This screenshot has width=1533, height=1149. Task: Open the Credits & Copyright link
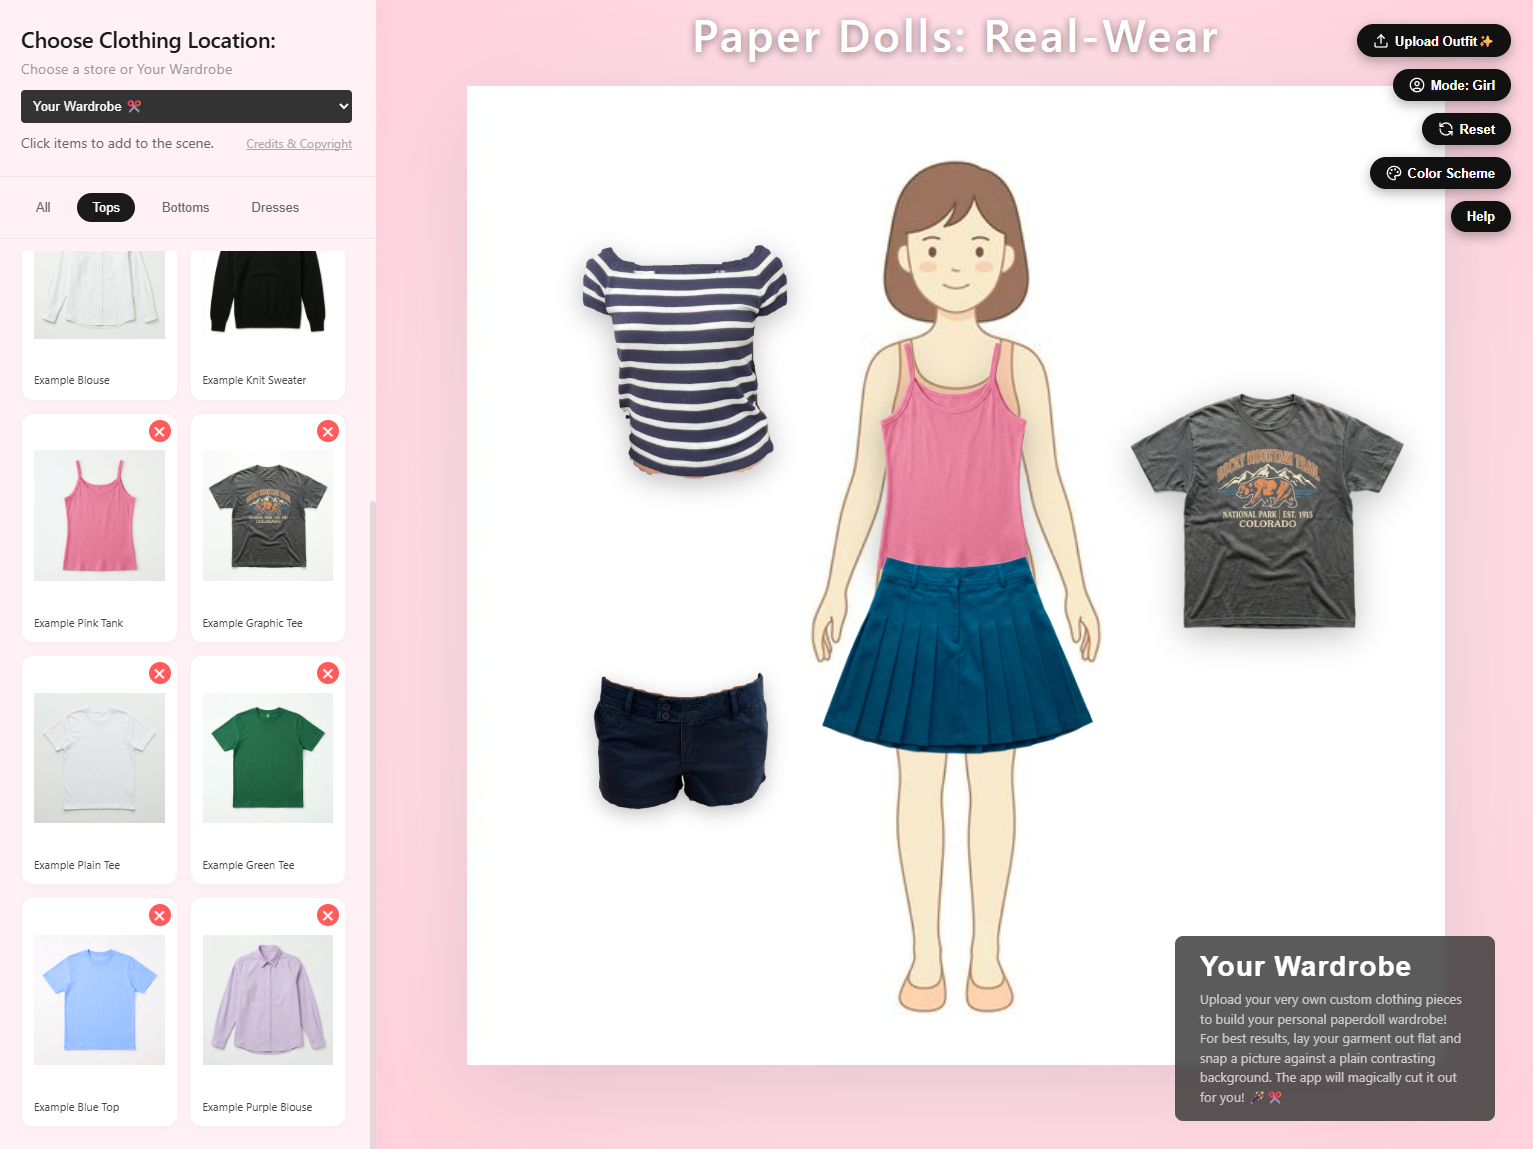(299, 144)
